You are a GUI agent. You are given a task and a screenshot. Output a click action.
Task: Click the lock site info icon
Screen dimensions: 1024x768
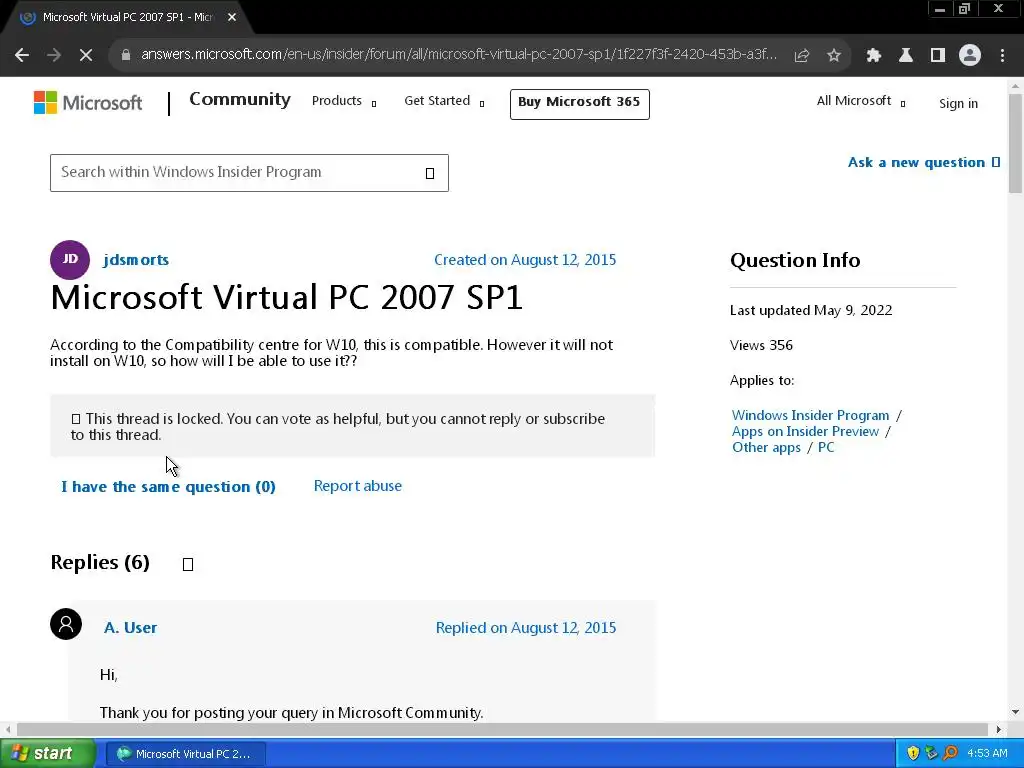(126, 55)
